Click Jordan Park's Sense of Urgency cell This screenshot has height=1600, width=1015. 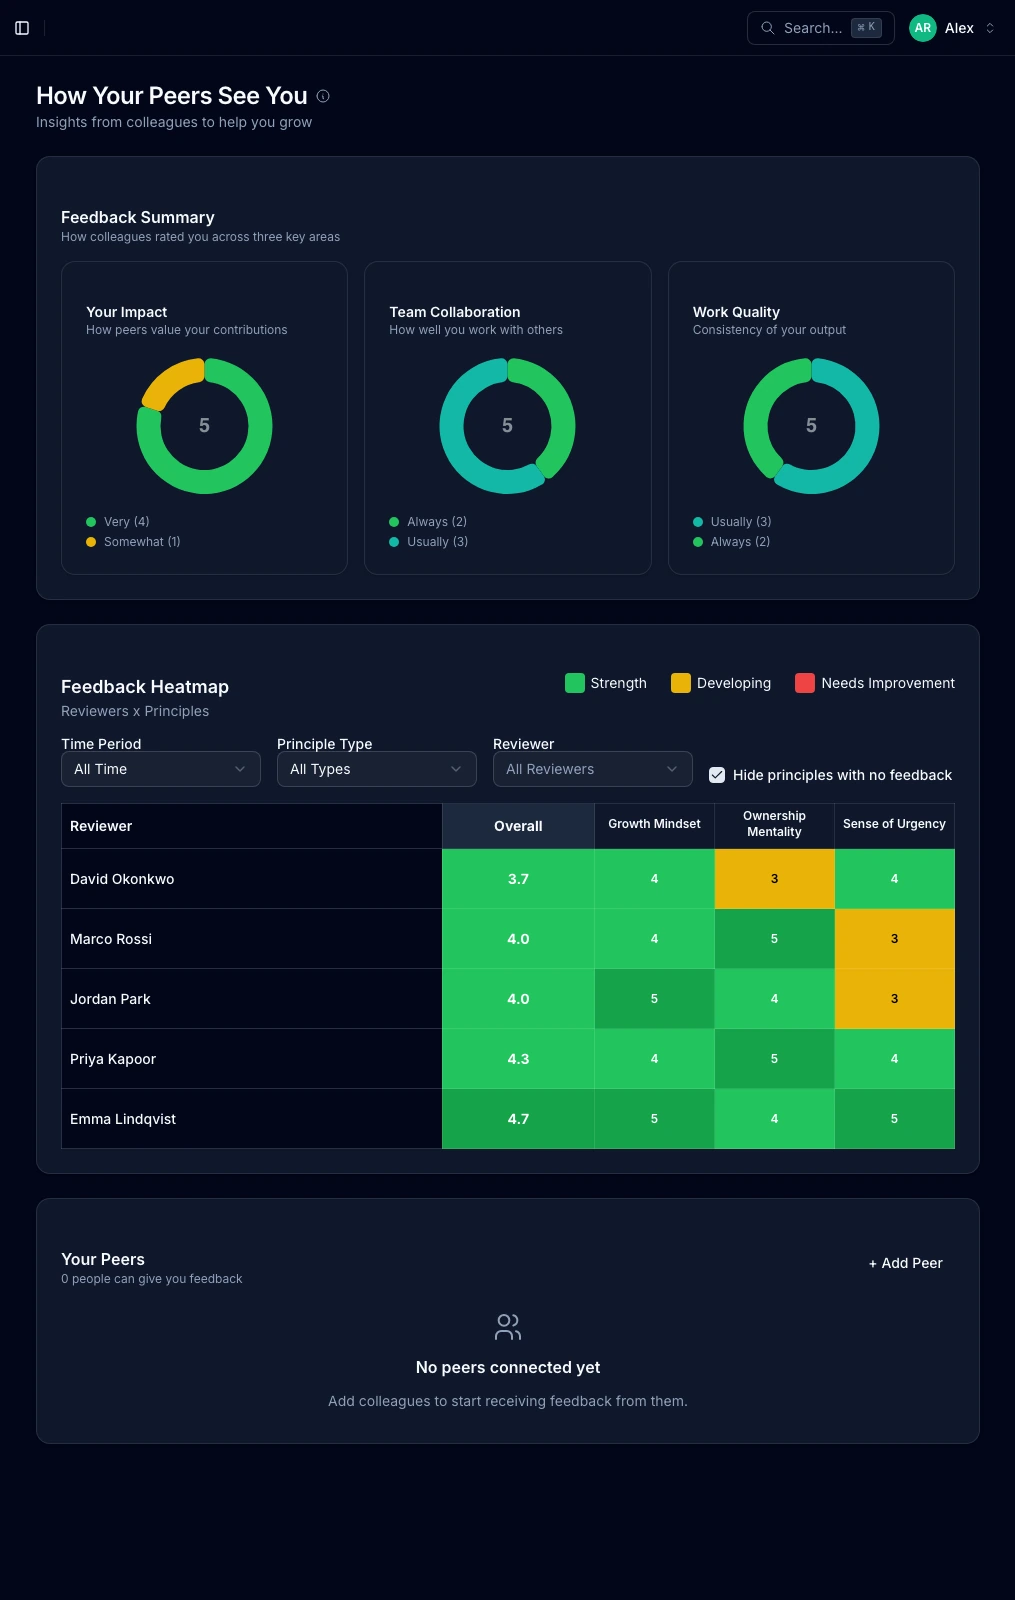894,999
